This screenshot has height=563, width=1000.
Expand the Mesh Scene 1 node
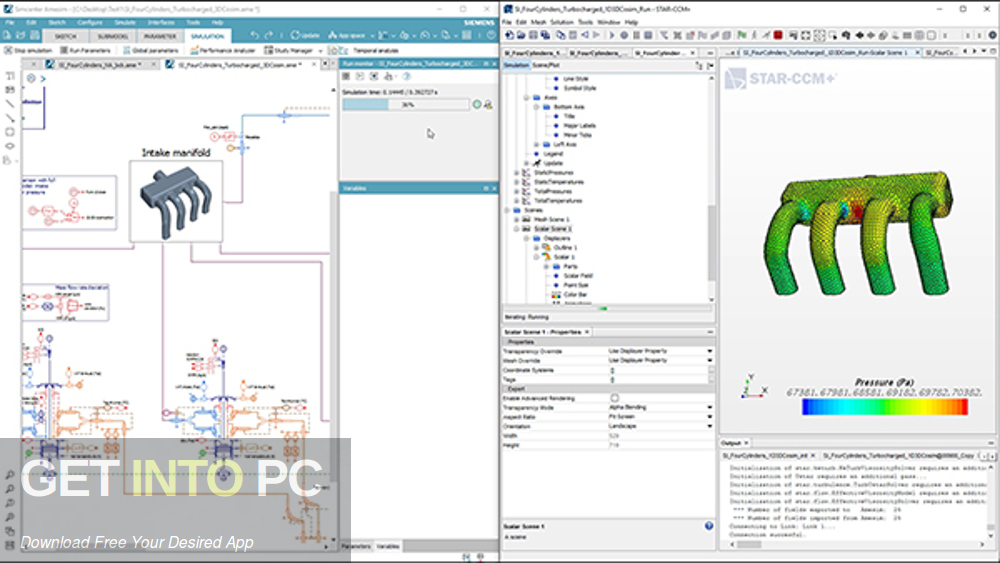coord(517,219)
